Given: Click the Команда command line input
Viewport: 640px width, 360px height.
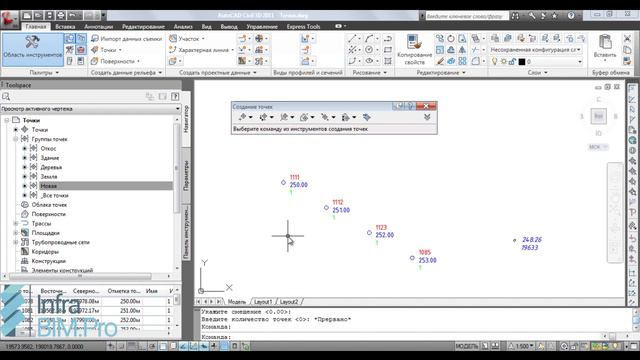Looking at the screenshot, I should pos(416,337).
